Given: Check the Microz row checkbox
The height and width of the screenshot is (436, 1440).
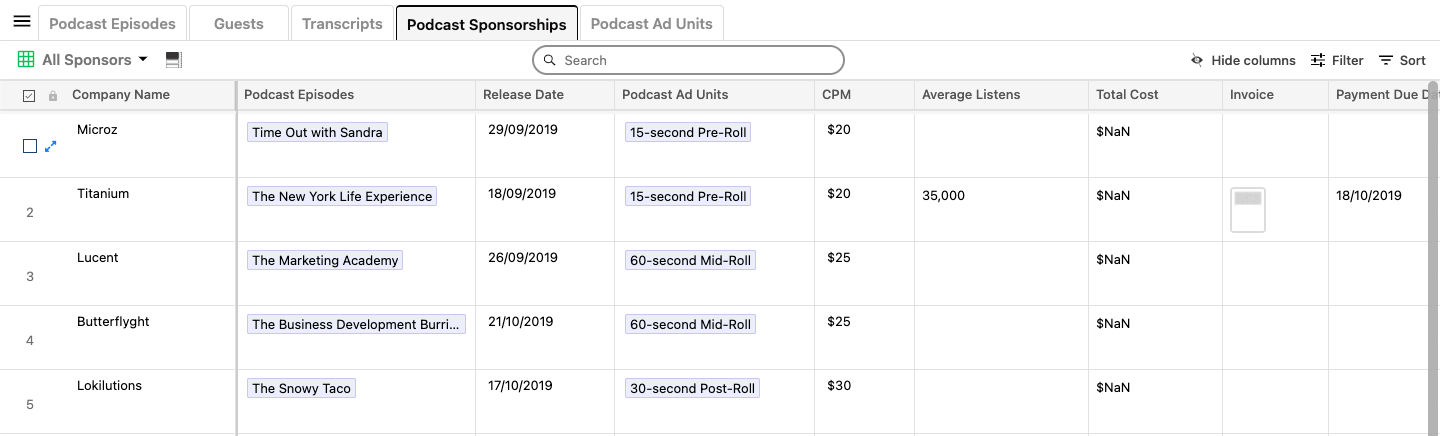Looking at the screenshot, I should [29, 146].
